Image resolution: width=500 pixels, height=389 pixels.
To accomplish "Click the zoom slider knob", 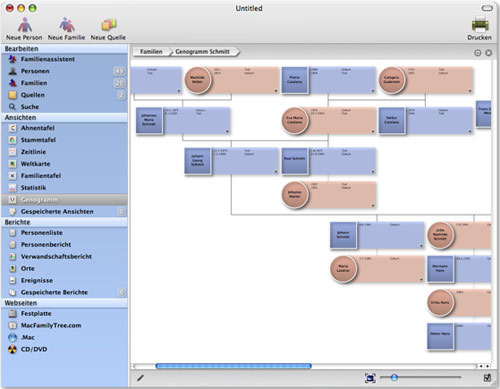I will tap(394, 377).
